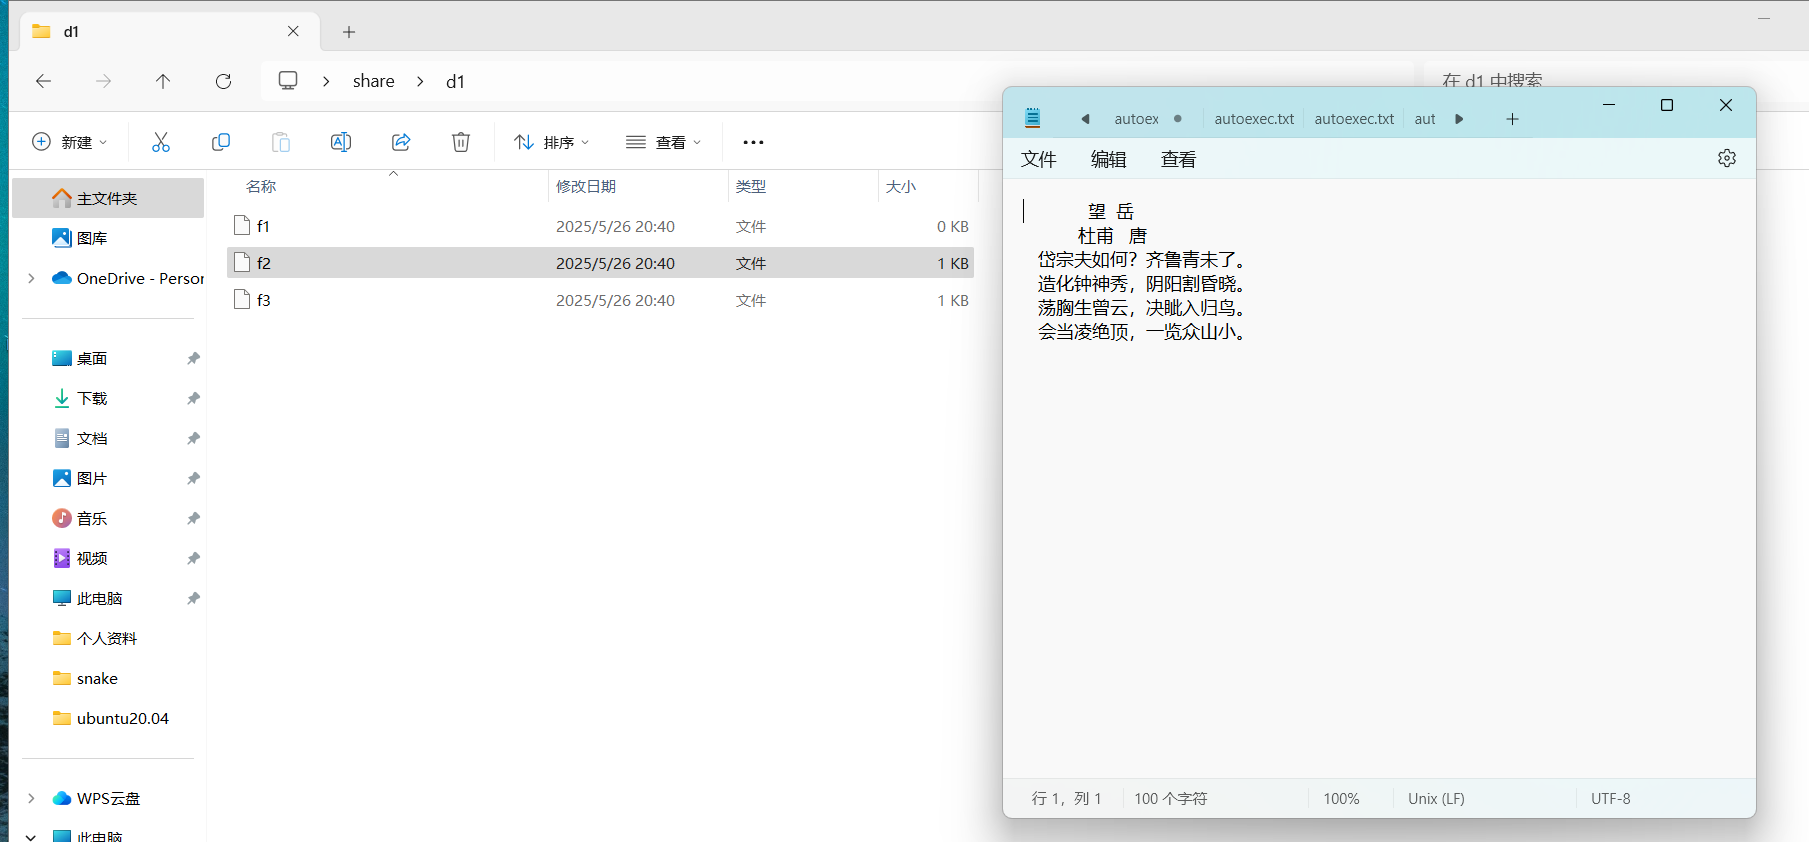Add a new Notepad tab

pyautogui.click(x=1512, y=119)
